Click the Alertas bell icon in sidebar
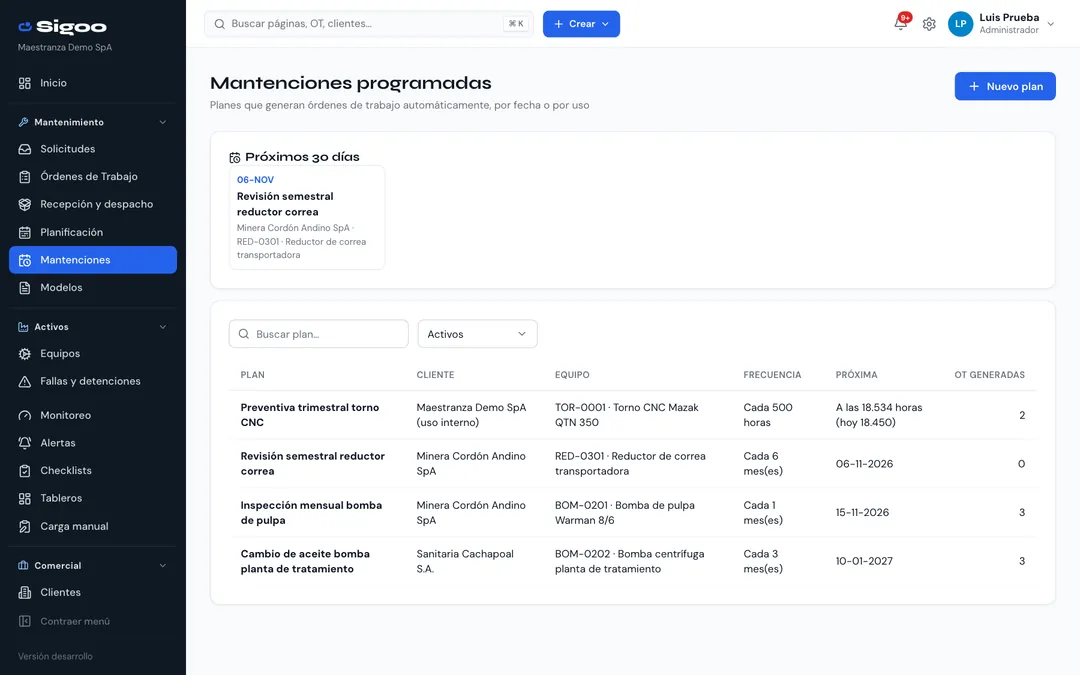Screen dimensions: 1080x675 coord(25,444)
